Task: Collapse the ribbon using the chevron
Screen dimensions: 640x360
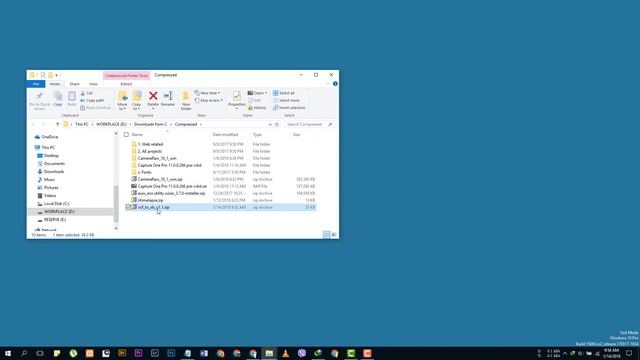Action: coord(327,84)
